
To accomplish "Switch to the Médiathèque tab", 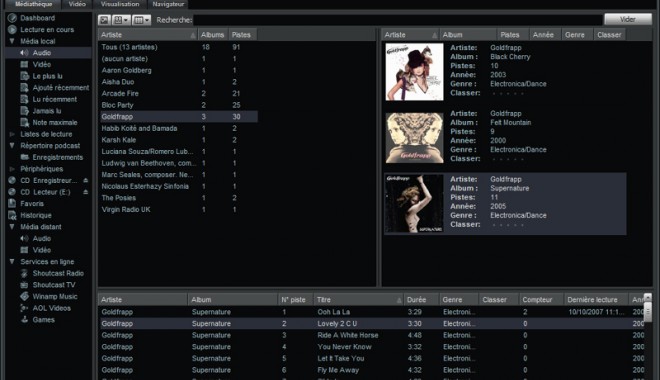I will 33,4.
